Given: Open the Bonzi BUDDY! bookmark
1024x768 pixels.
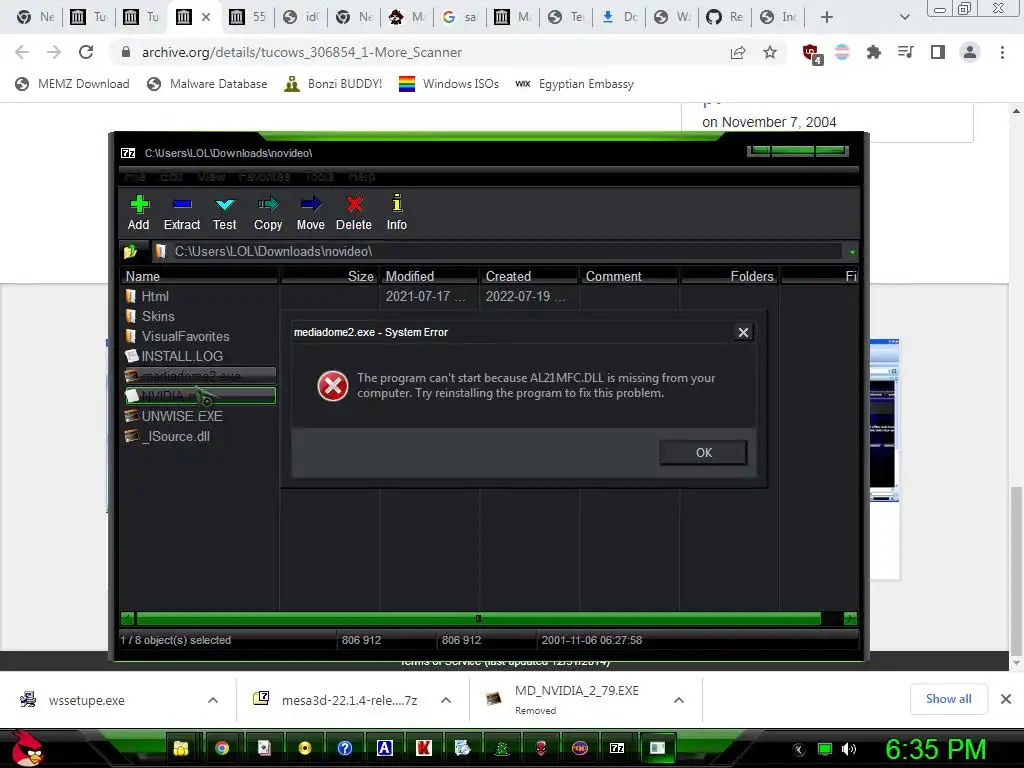Looking at the screenshot, I should tap(334, 84).
